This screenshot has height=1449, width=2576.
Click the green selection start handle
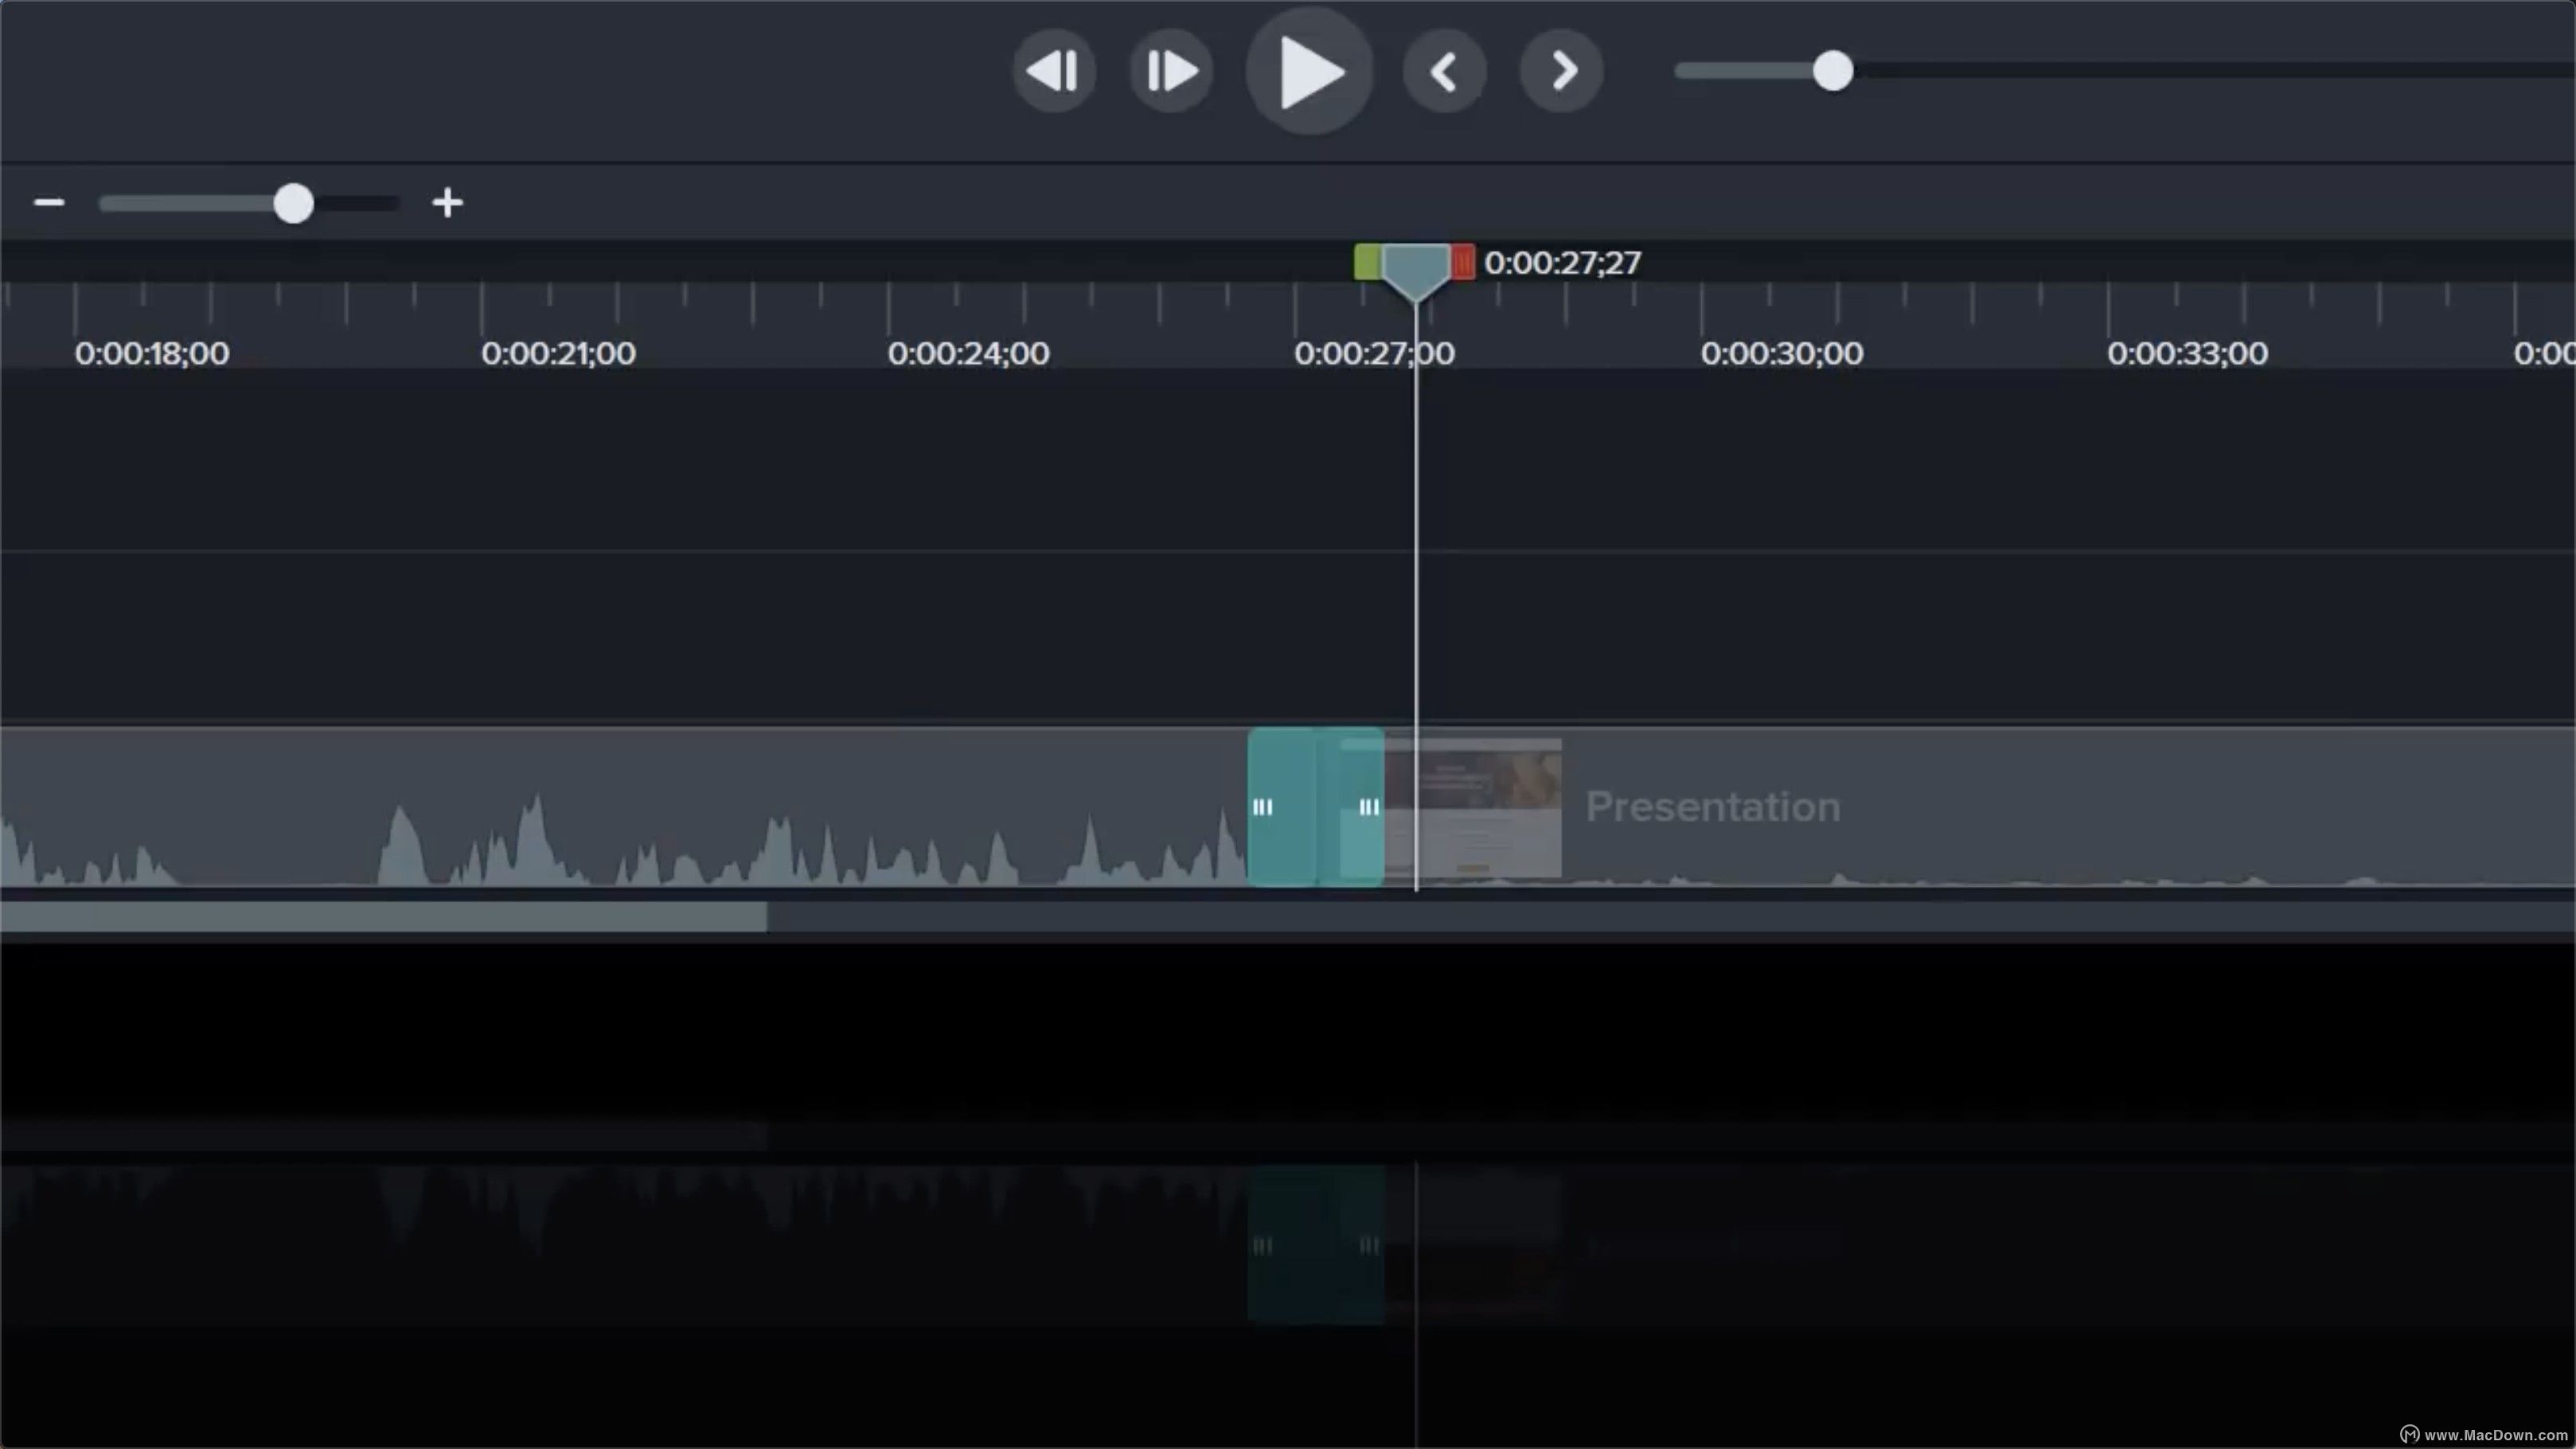1365,261
